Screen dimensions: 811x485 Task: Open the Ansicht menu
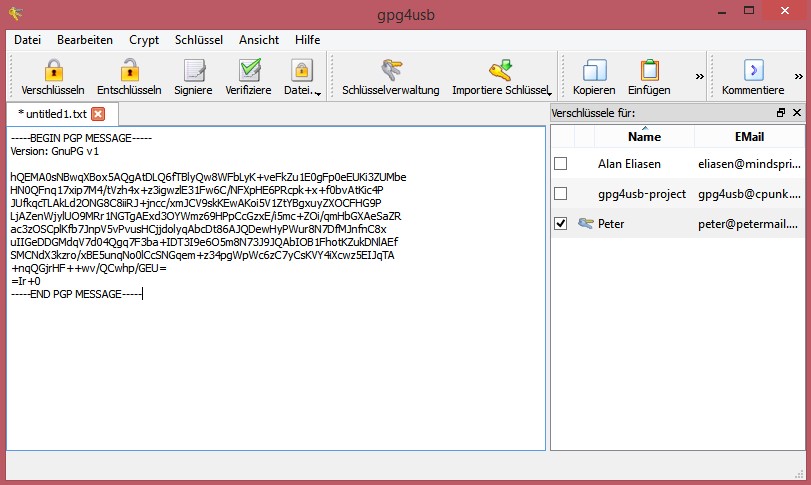[x=259, y=40]
